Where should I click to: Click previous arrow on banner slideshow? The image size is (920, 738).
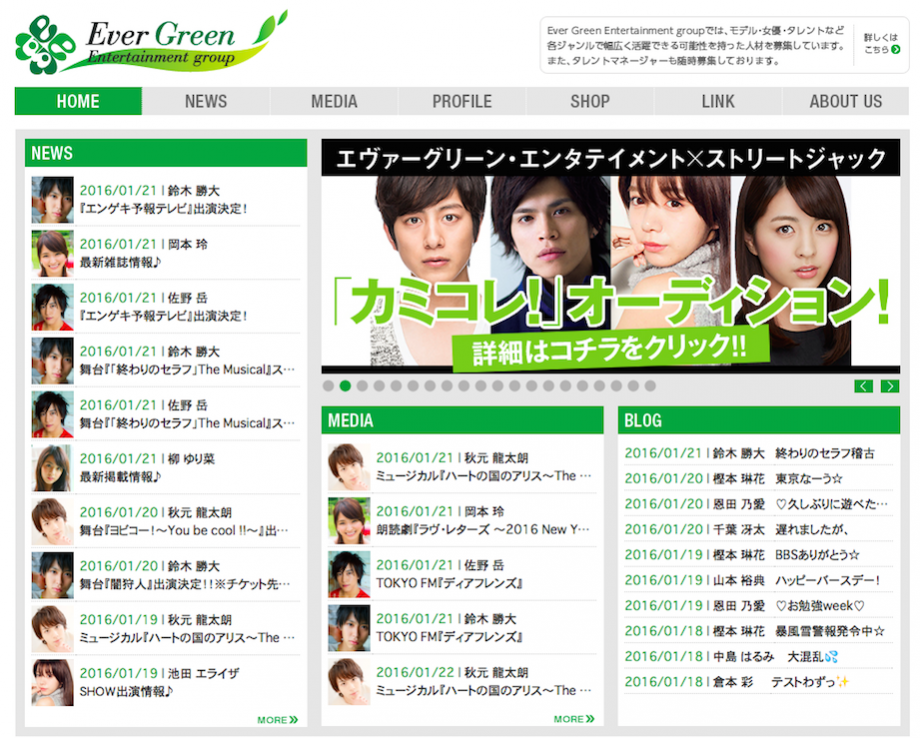click(x=864, y=386)
